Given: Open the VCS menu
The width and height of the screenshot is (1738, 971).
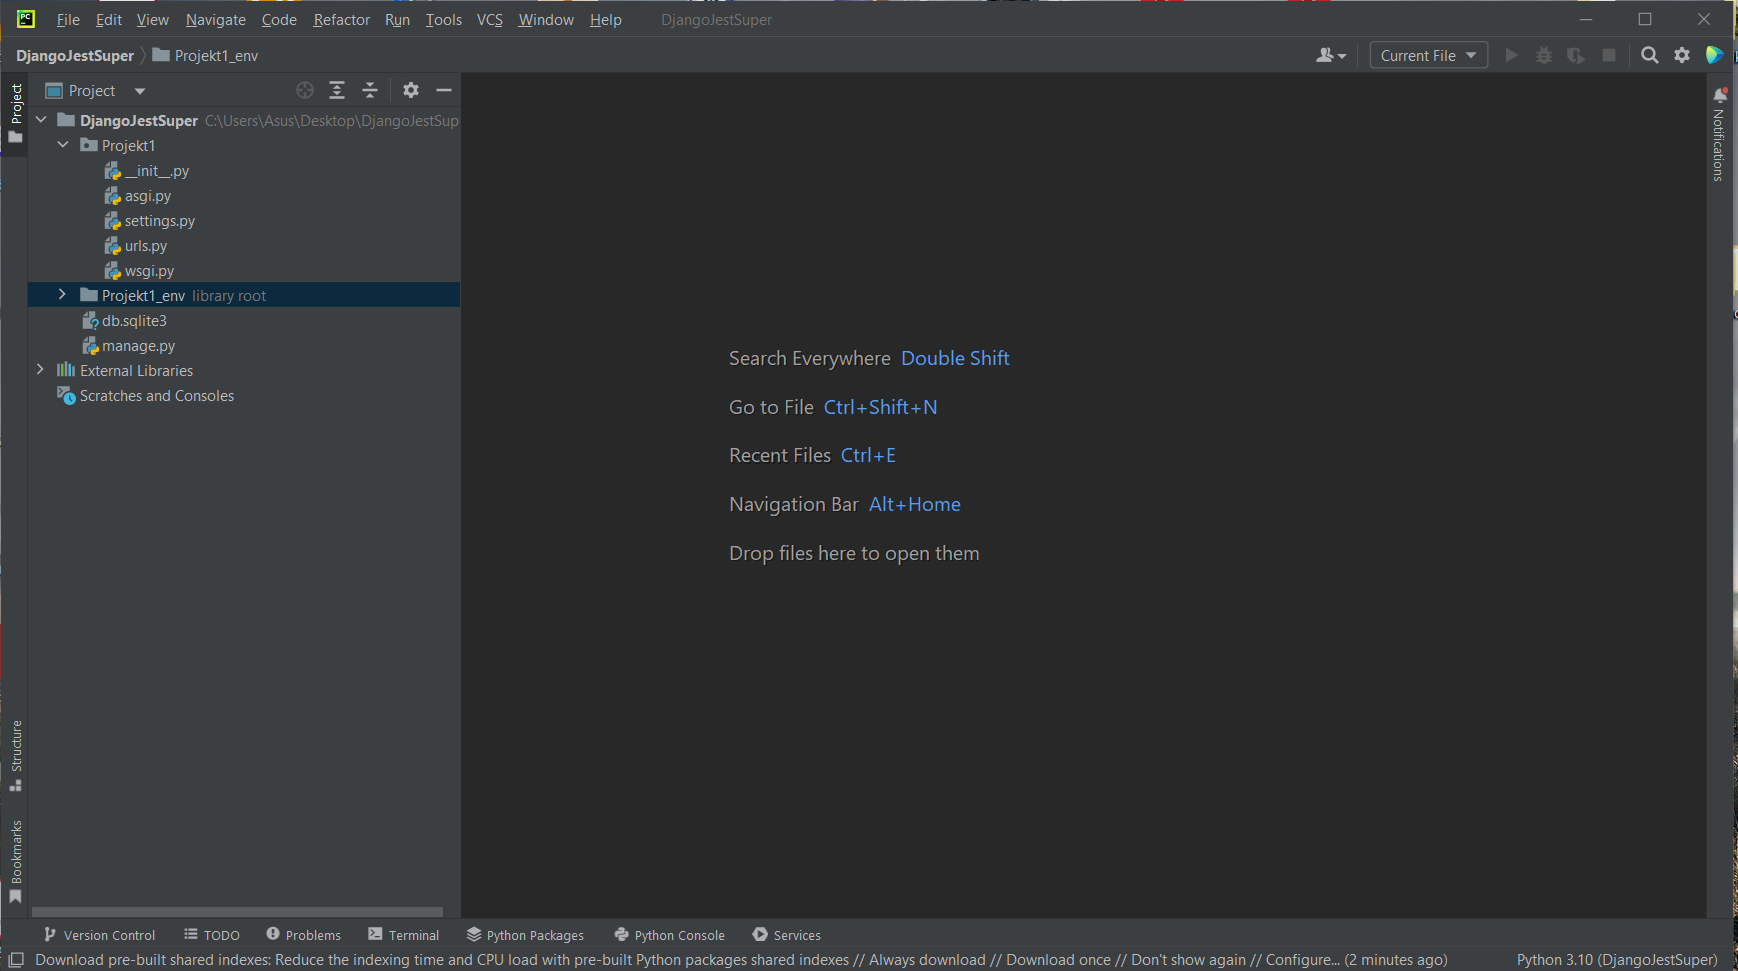Looking at the screenshot, I should [x=490, y=19].
